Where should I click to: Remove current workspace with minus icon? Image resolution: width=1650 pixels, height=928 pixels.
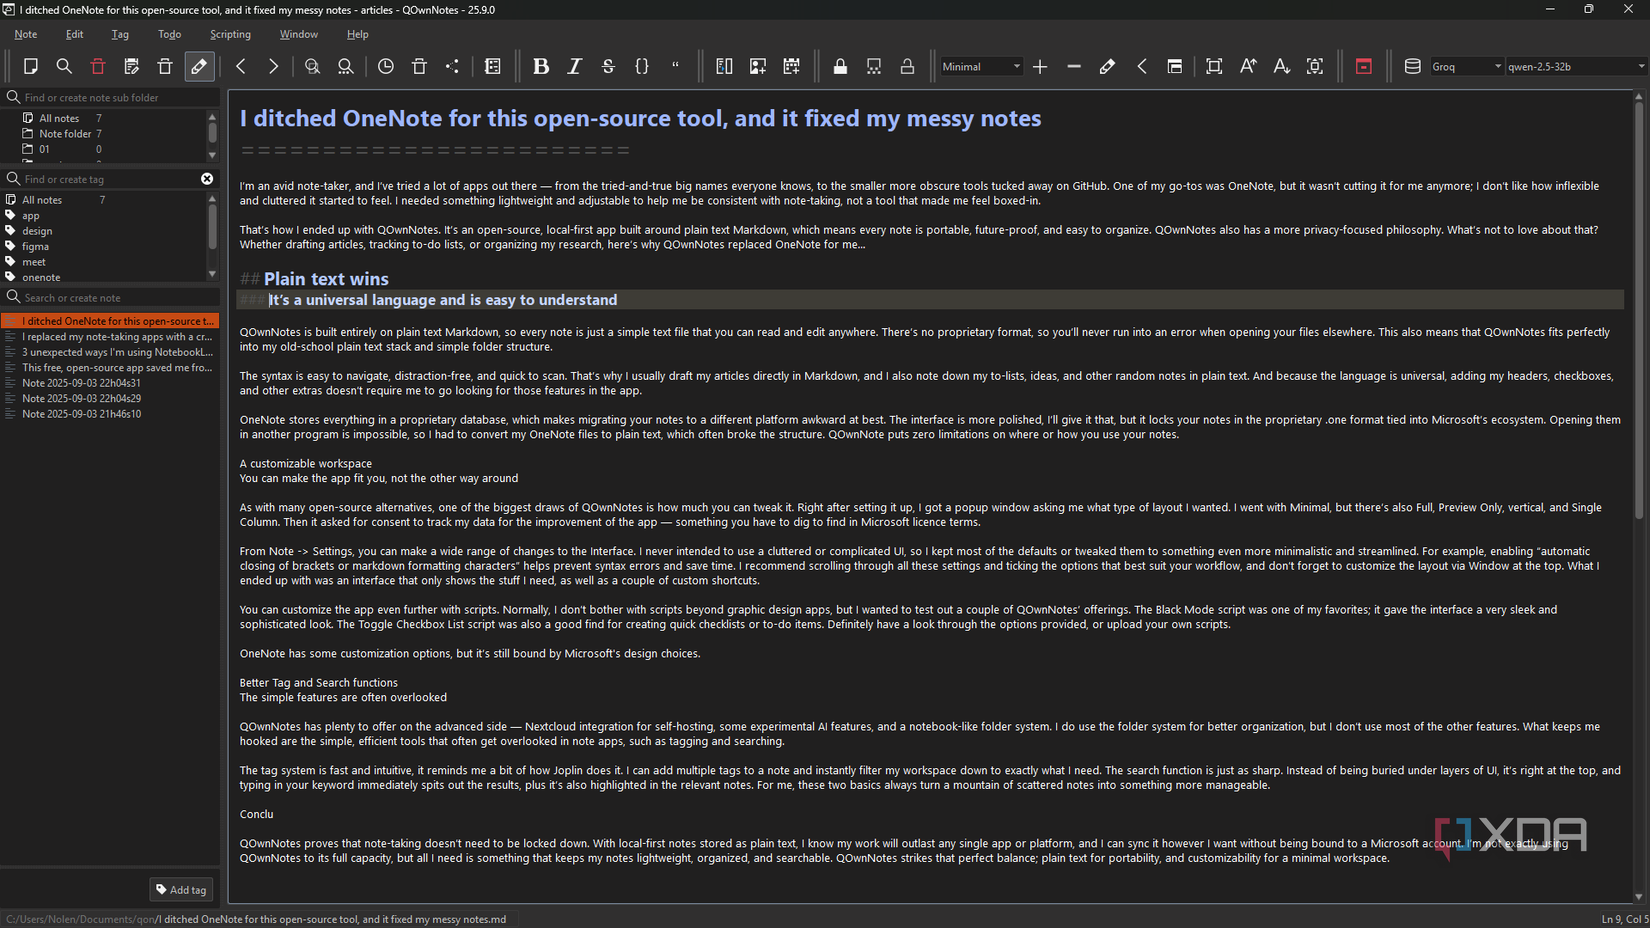click(1074, 66)
